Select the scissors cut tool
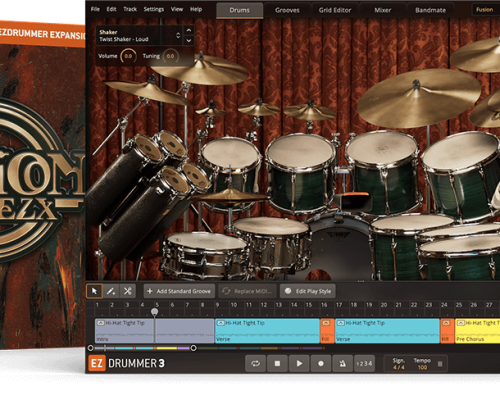500x400 pixels. coord(127,291)
